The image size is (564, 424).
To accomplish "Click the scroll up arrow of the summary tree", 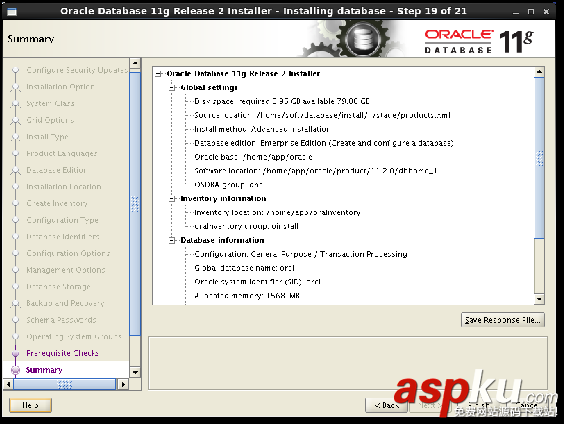I will (x=539, y=72).
